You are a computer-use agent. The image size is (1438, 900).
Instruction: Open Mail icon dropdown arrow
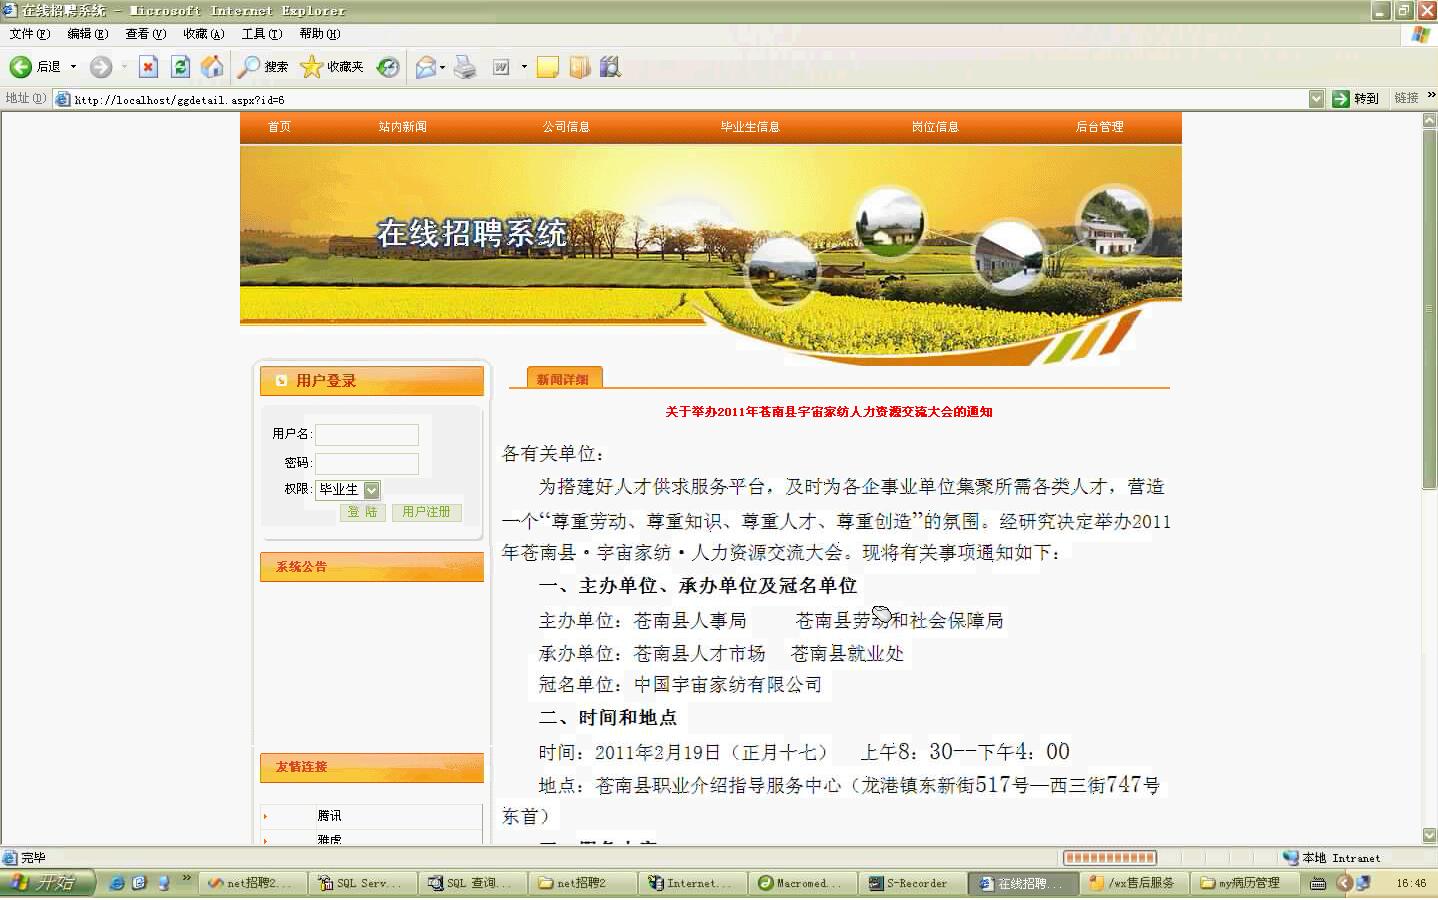point(443,67)
